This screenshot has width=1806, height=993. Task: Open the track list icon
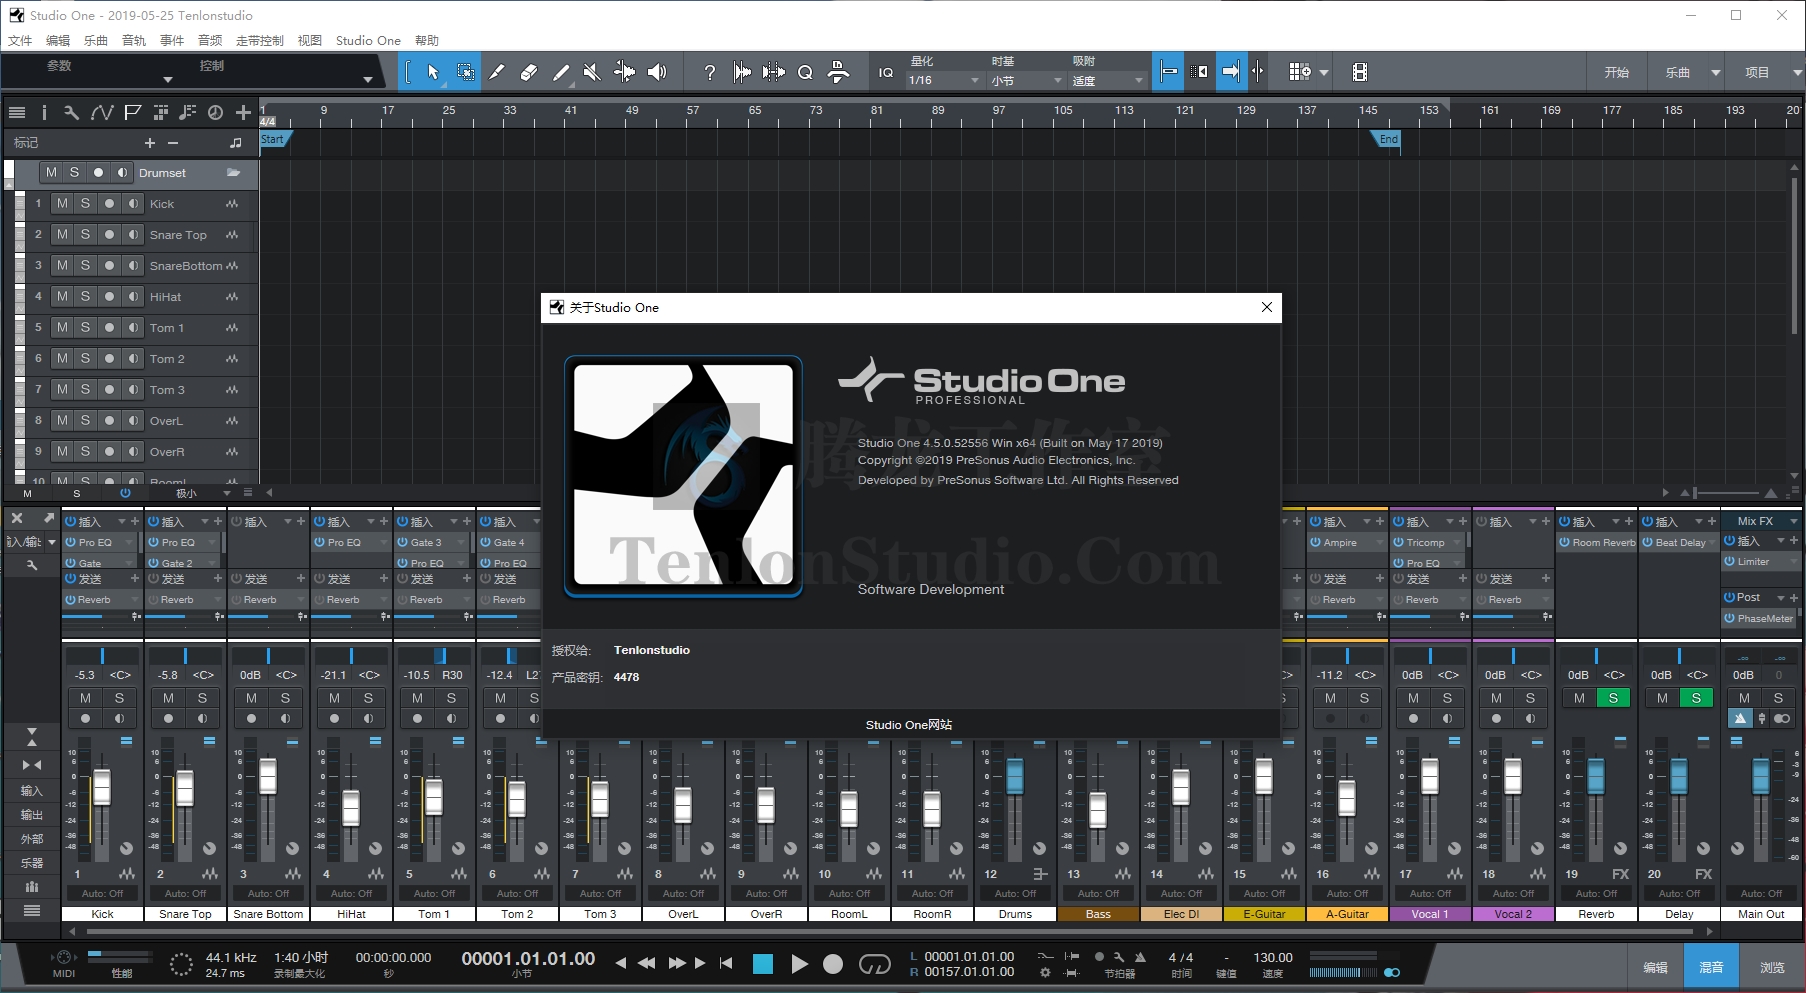(x=17, y=113)
